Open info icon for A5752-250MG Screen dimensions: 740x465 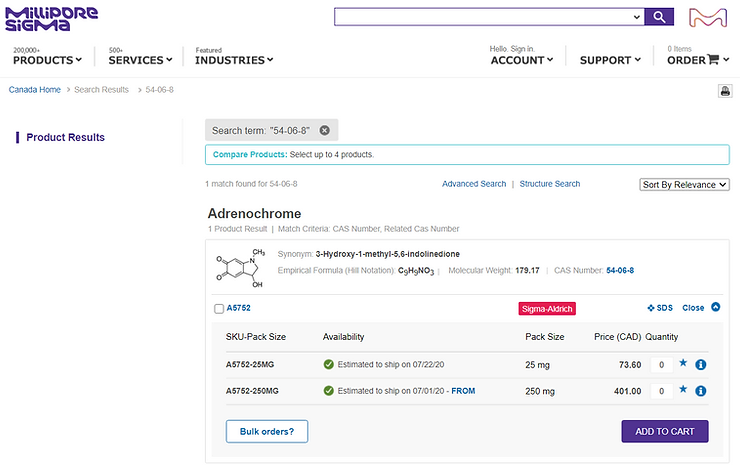701,391
